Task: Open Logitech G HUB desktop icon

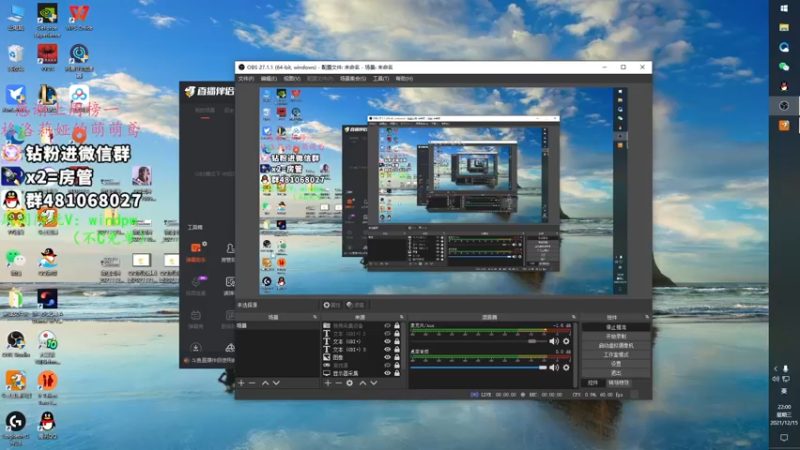Action: pos(16,428)
